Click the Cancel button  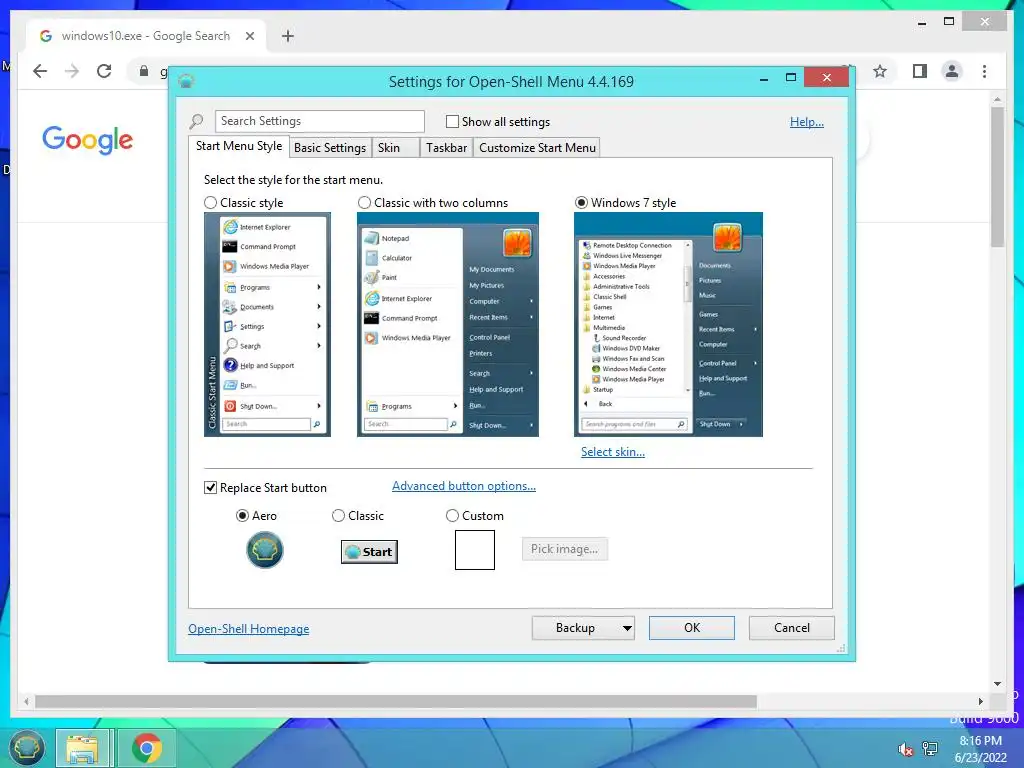tap(792, 628)
